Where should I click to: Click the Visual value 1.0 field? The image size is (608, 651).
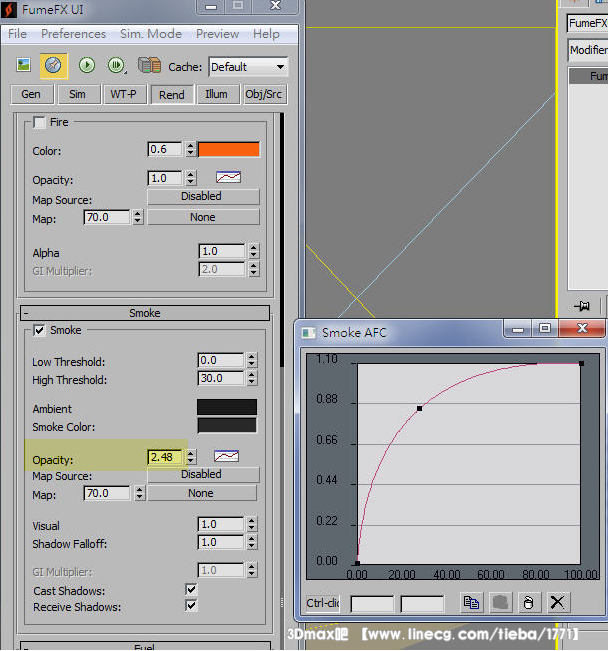tap(221, 524)
